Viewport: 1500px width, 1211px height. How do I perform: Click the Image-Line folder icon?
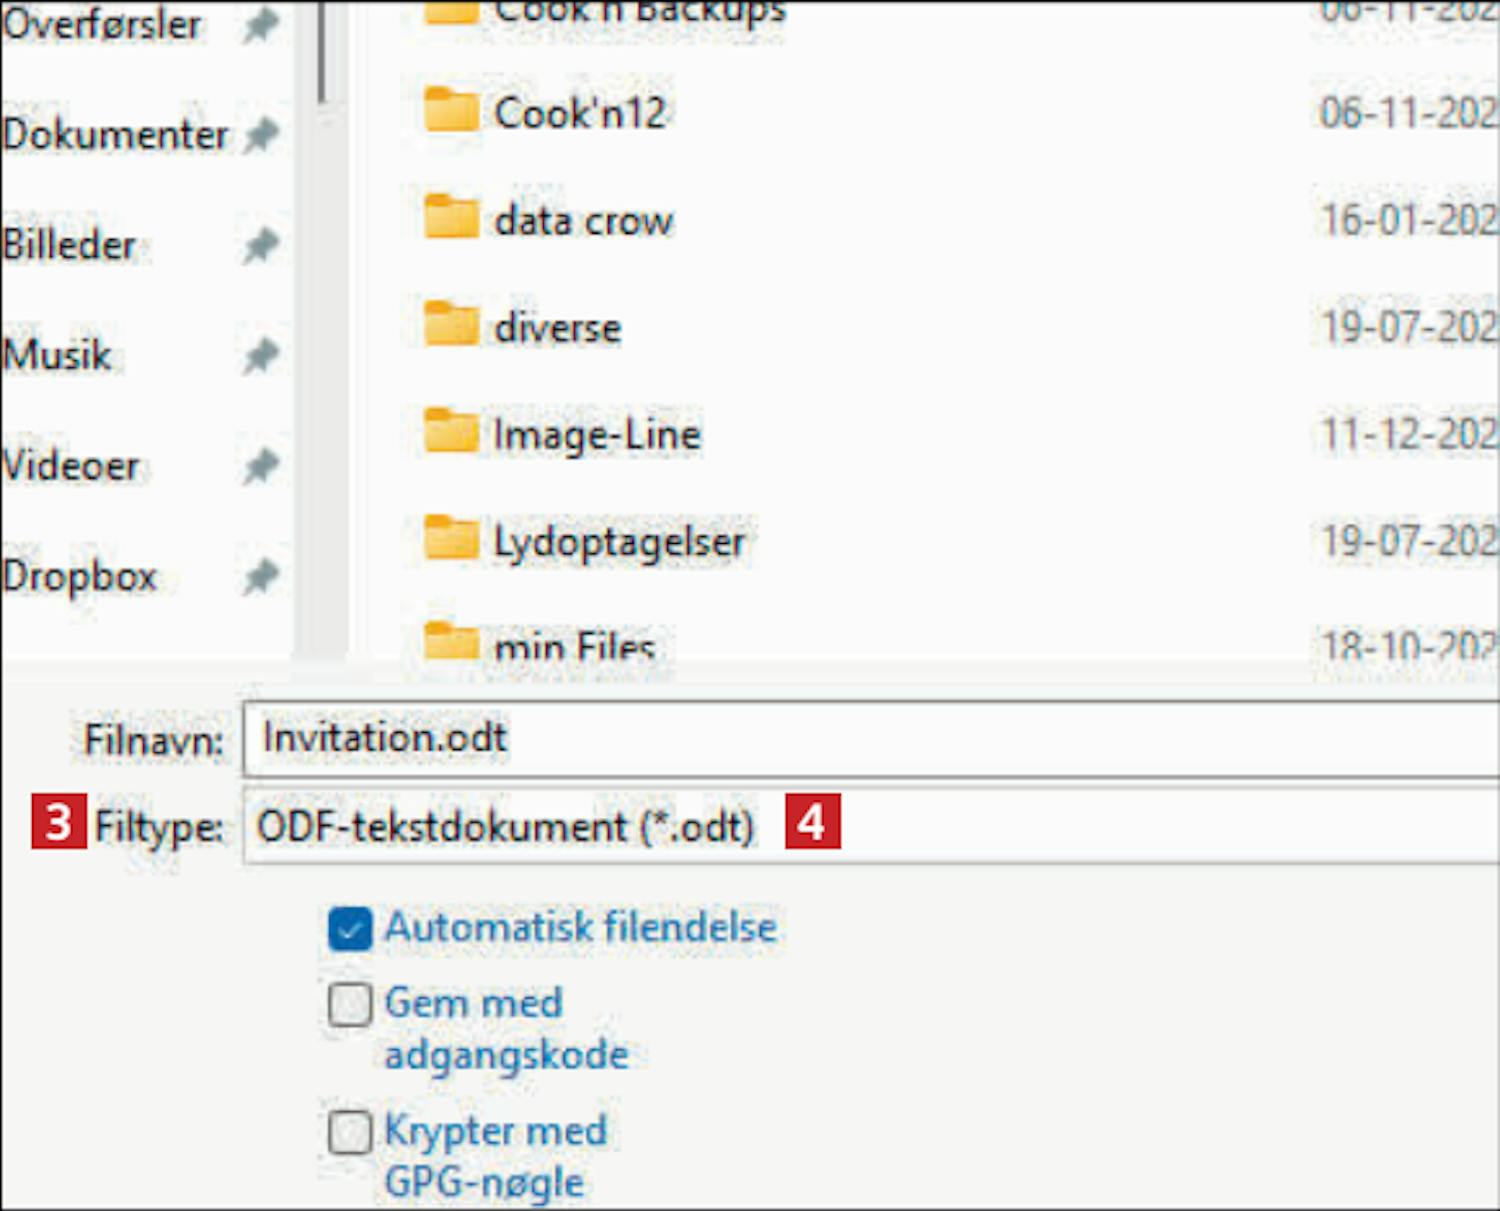click(450, 432)
